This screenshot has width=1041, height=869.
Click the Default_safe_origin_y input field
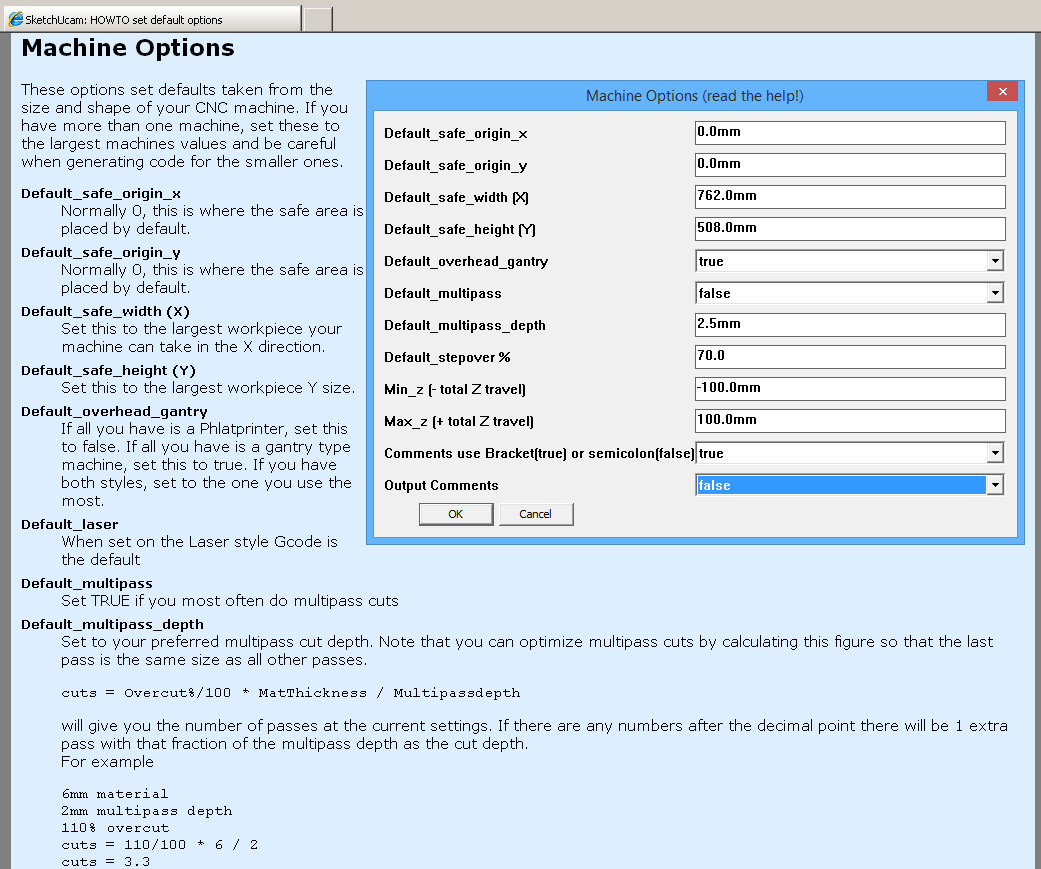point(849,165)
